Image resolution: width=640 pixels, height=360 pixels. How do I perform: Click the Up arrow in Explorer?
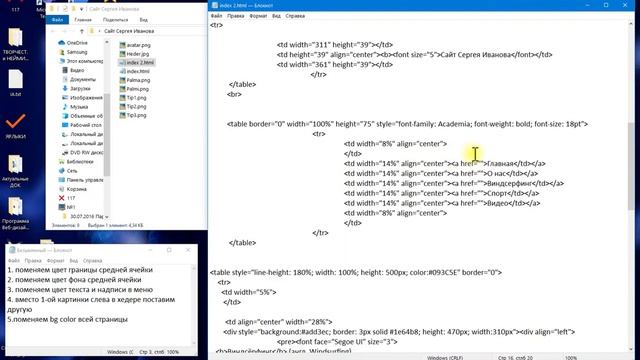tap(82, 31)
